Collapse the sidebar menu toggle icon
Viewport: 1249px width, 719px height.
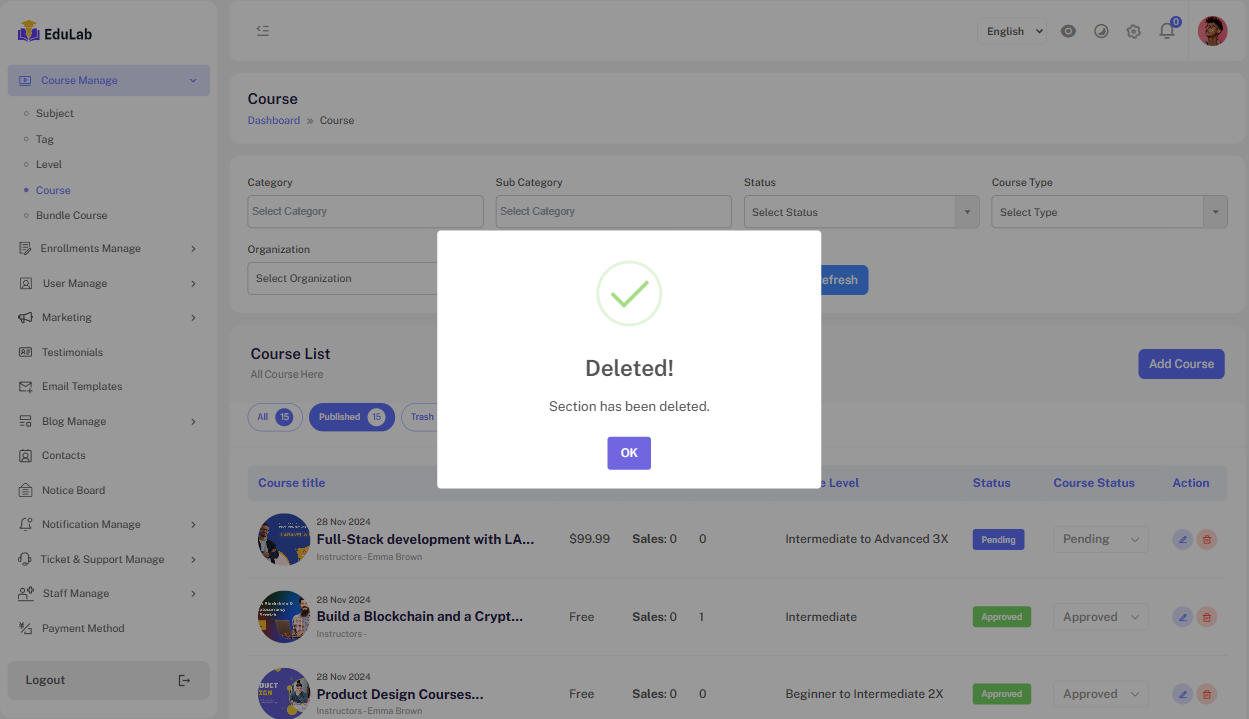(263, 31)
